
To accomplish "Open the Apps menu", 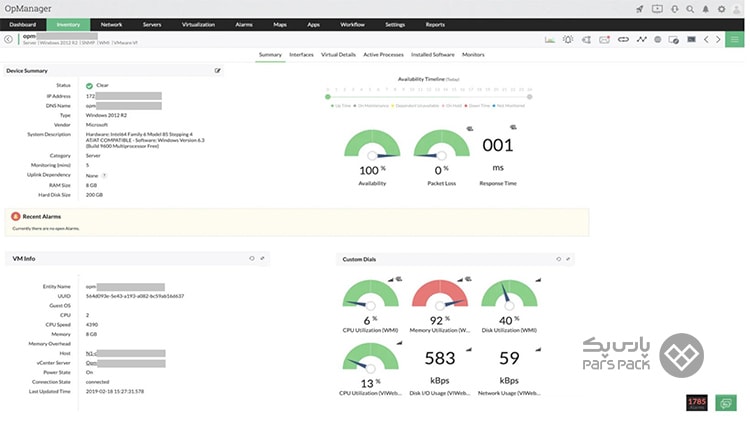I will [313, 24].
